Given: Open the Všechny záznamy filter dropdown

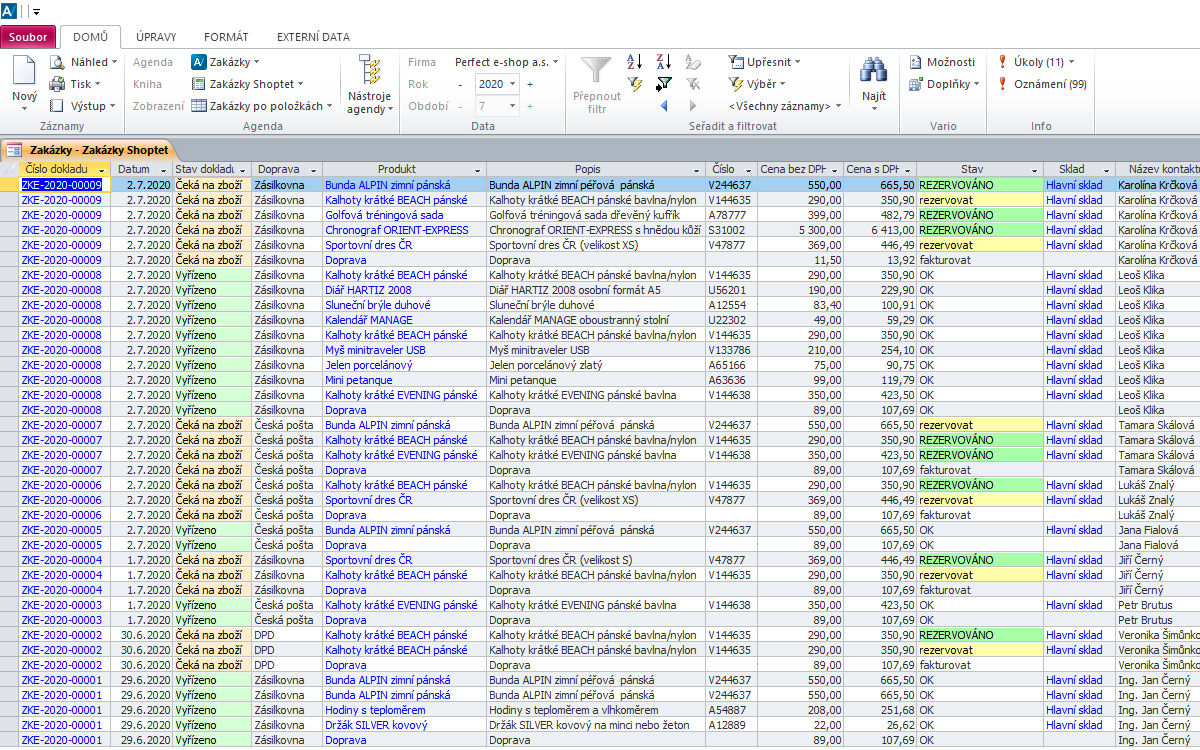Looking at the screenshot, I should pos(785,106).
